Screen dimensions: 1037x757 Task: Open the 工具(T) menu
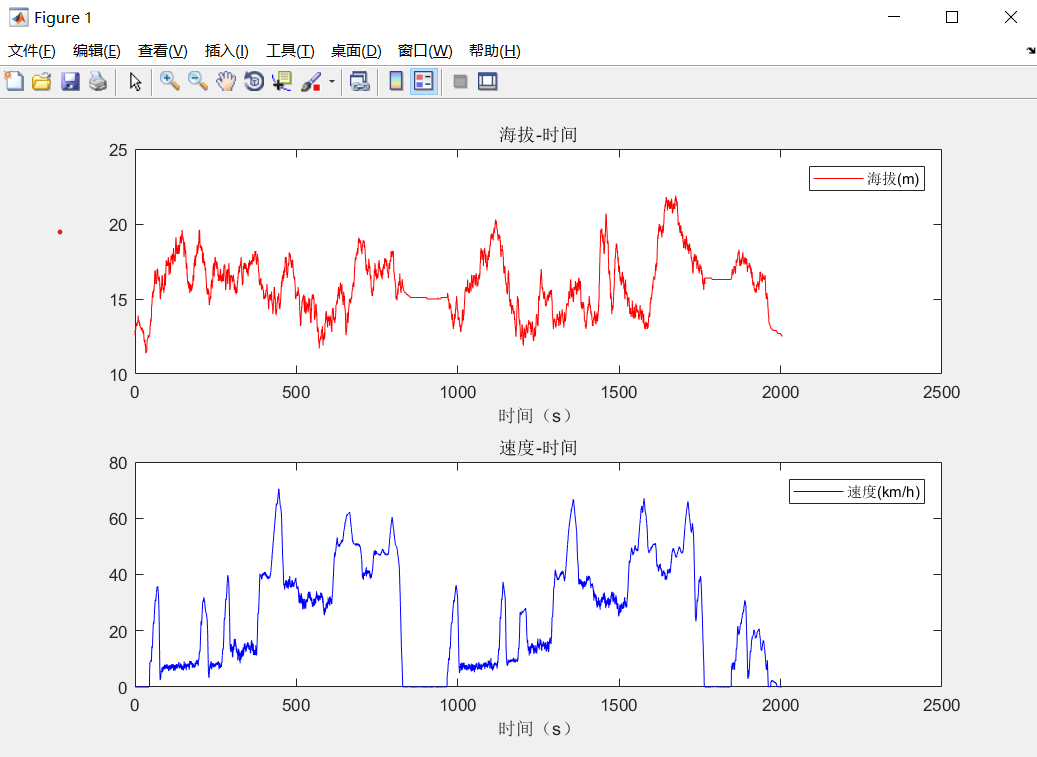[x=290, y=51]
